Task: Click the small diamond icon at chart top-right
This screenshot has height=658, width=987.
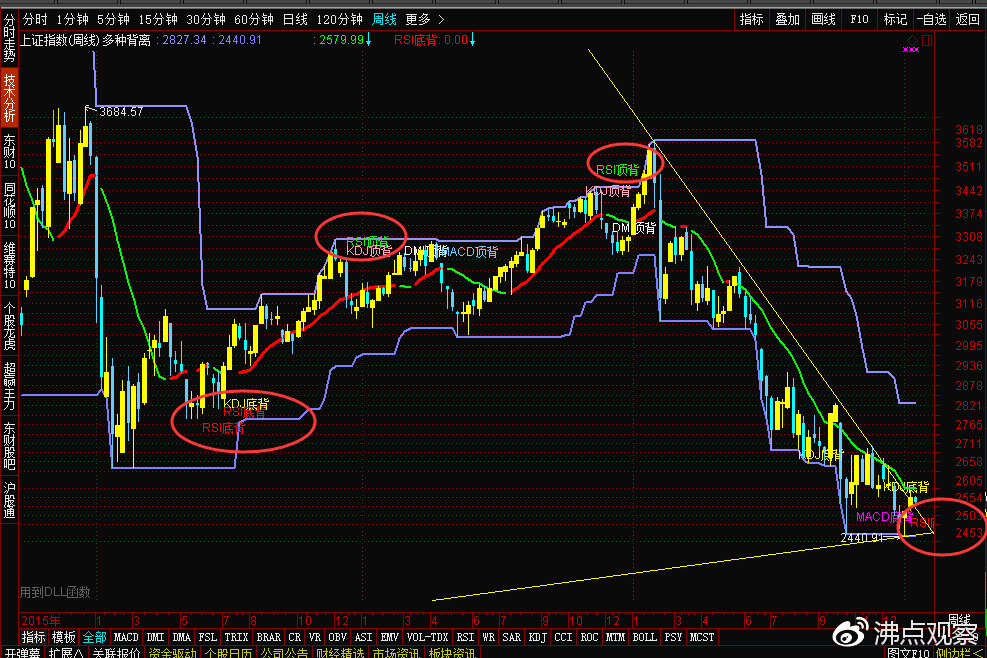Action: 912,40
